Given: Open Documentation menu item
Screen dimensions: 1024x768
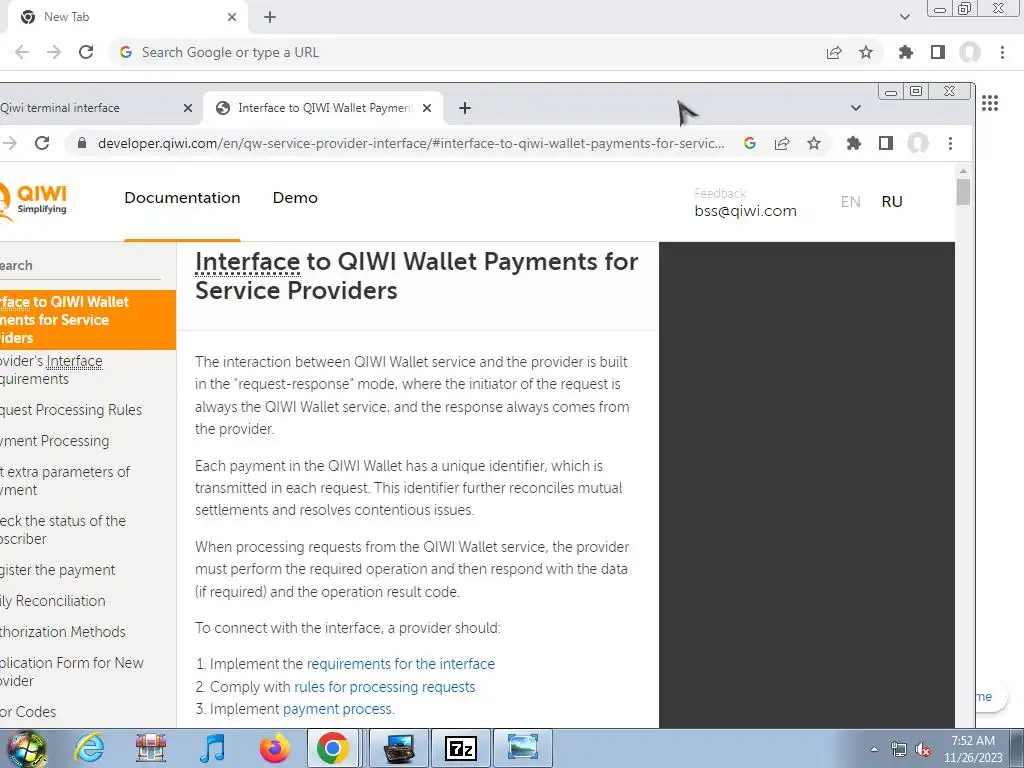Looking at the screenshot, I should (182, 197).
